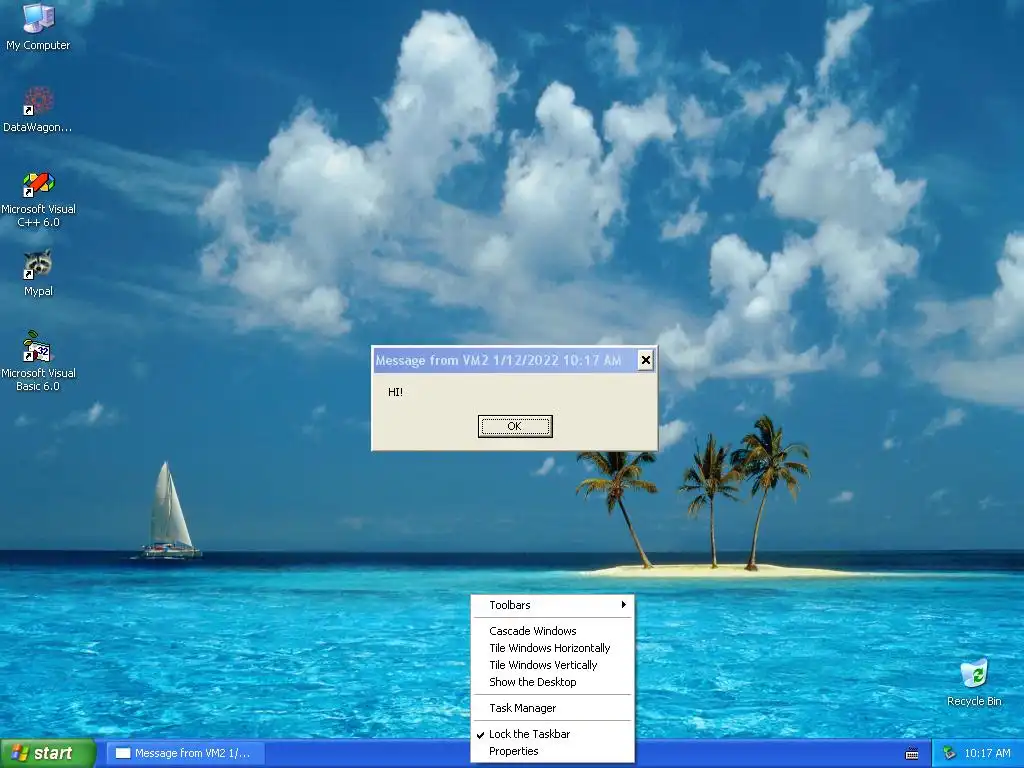This screenshot has height=768, width=1024.
Task: Open Task Manager from context menu
Action: pyautogui.click(x=552, y=708)
